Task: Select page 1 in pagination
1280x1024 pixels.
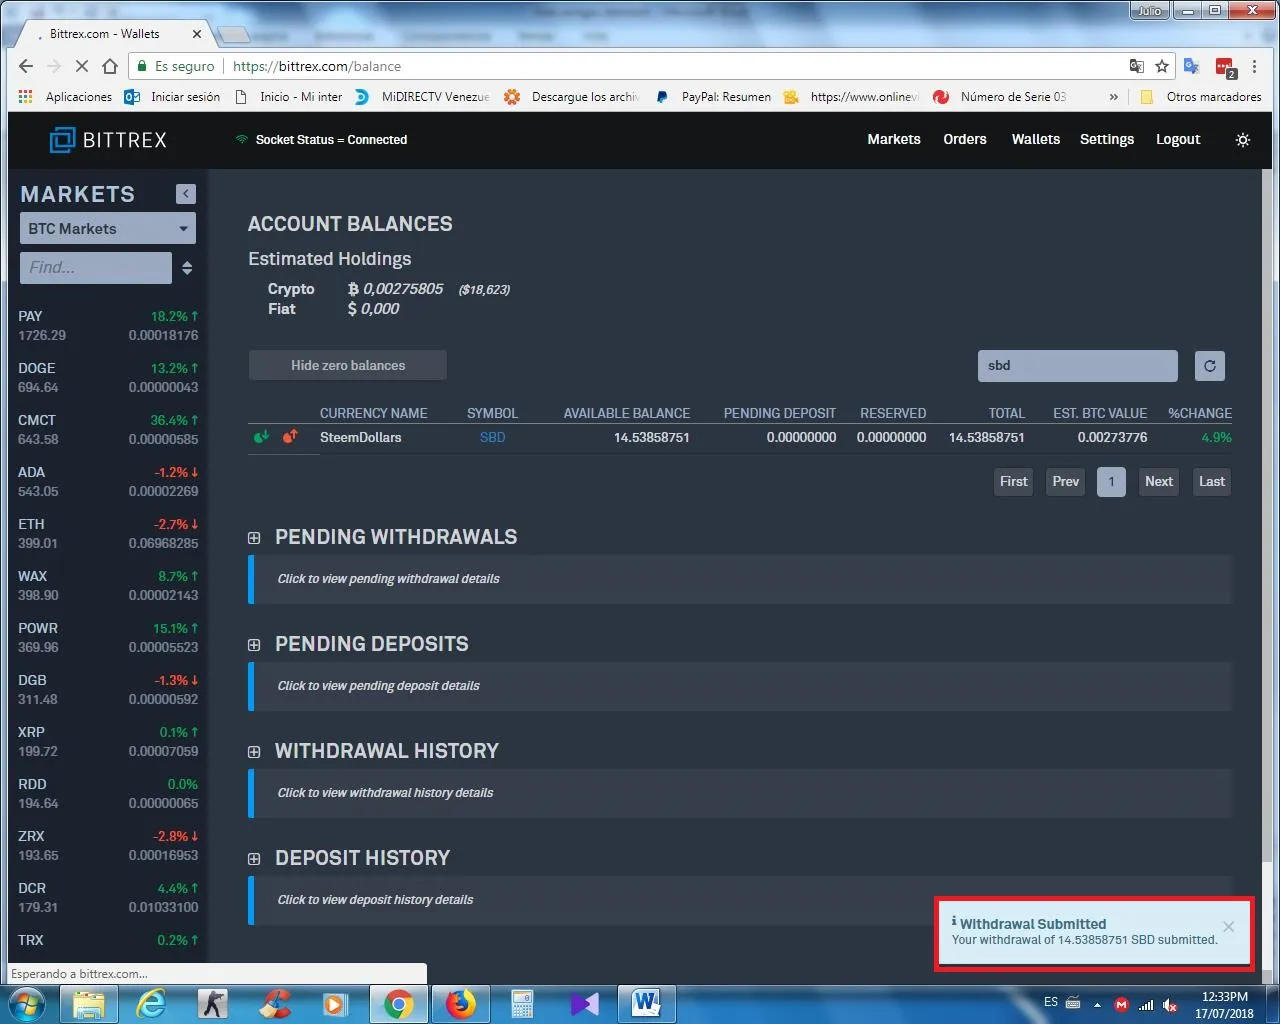Action: [x=1111, y=482]
